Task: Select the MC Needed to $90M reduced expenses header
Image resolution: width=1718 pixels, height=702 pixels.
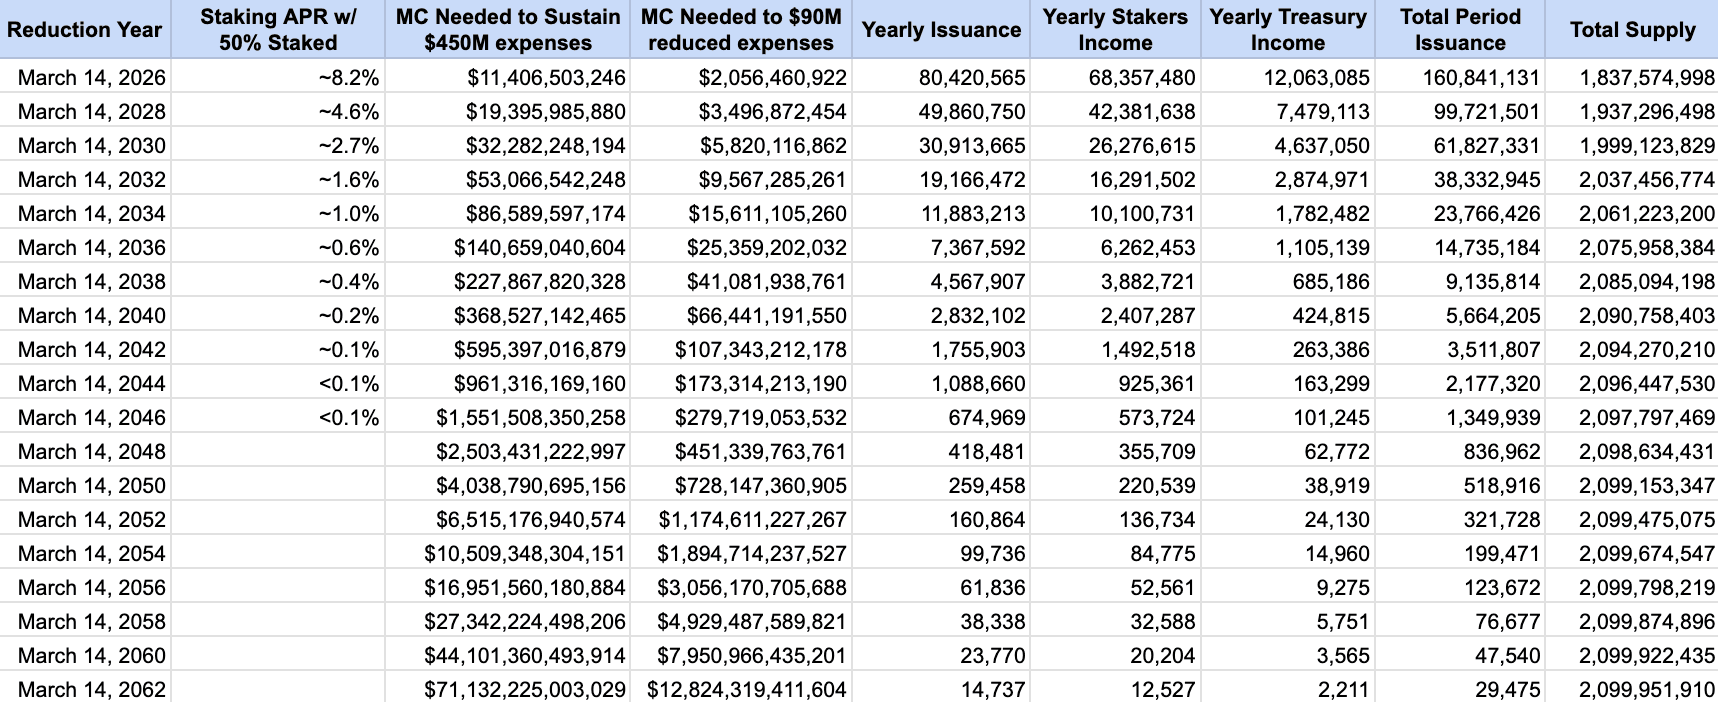Action: tap(741, 30)
